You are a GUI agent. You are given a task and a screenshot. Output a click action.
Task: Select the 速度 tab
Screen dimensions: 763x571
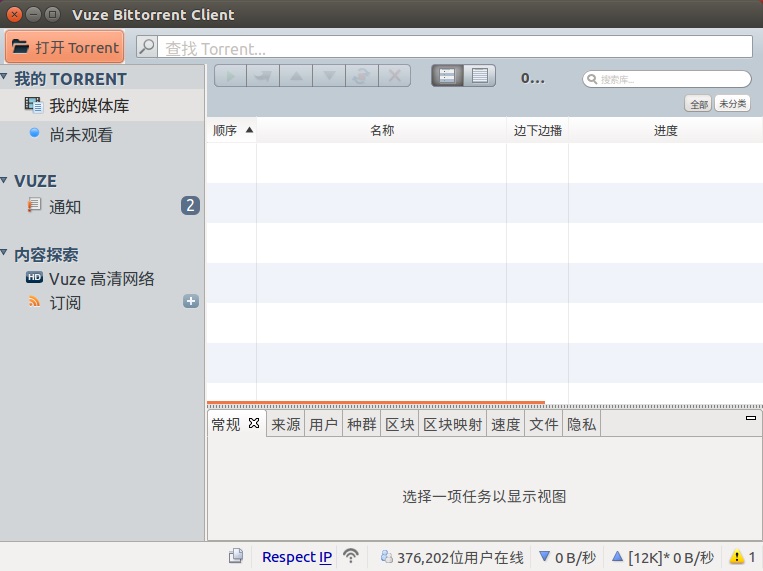click(x=506, y=424)
